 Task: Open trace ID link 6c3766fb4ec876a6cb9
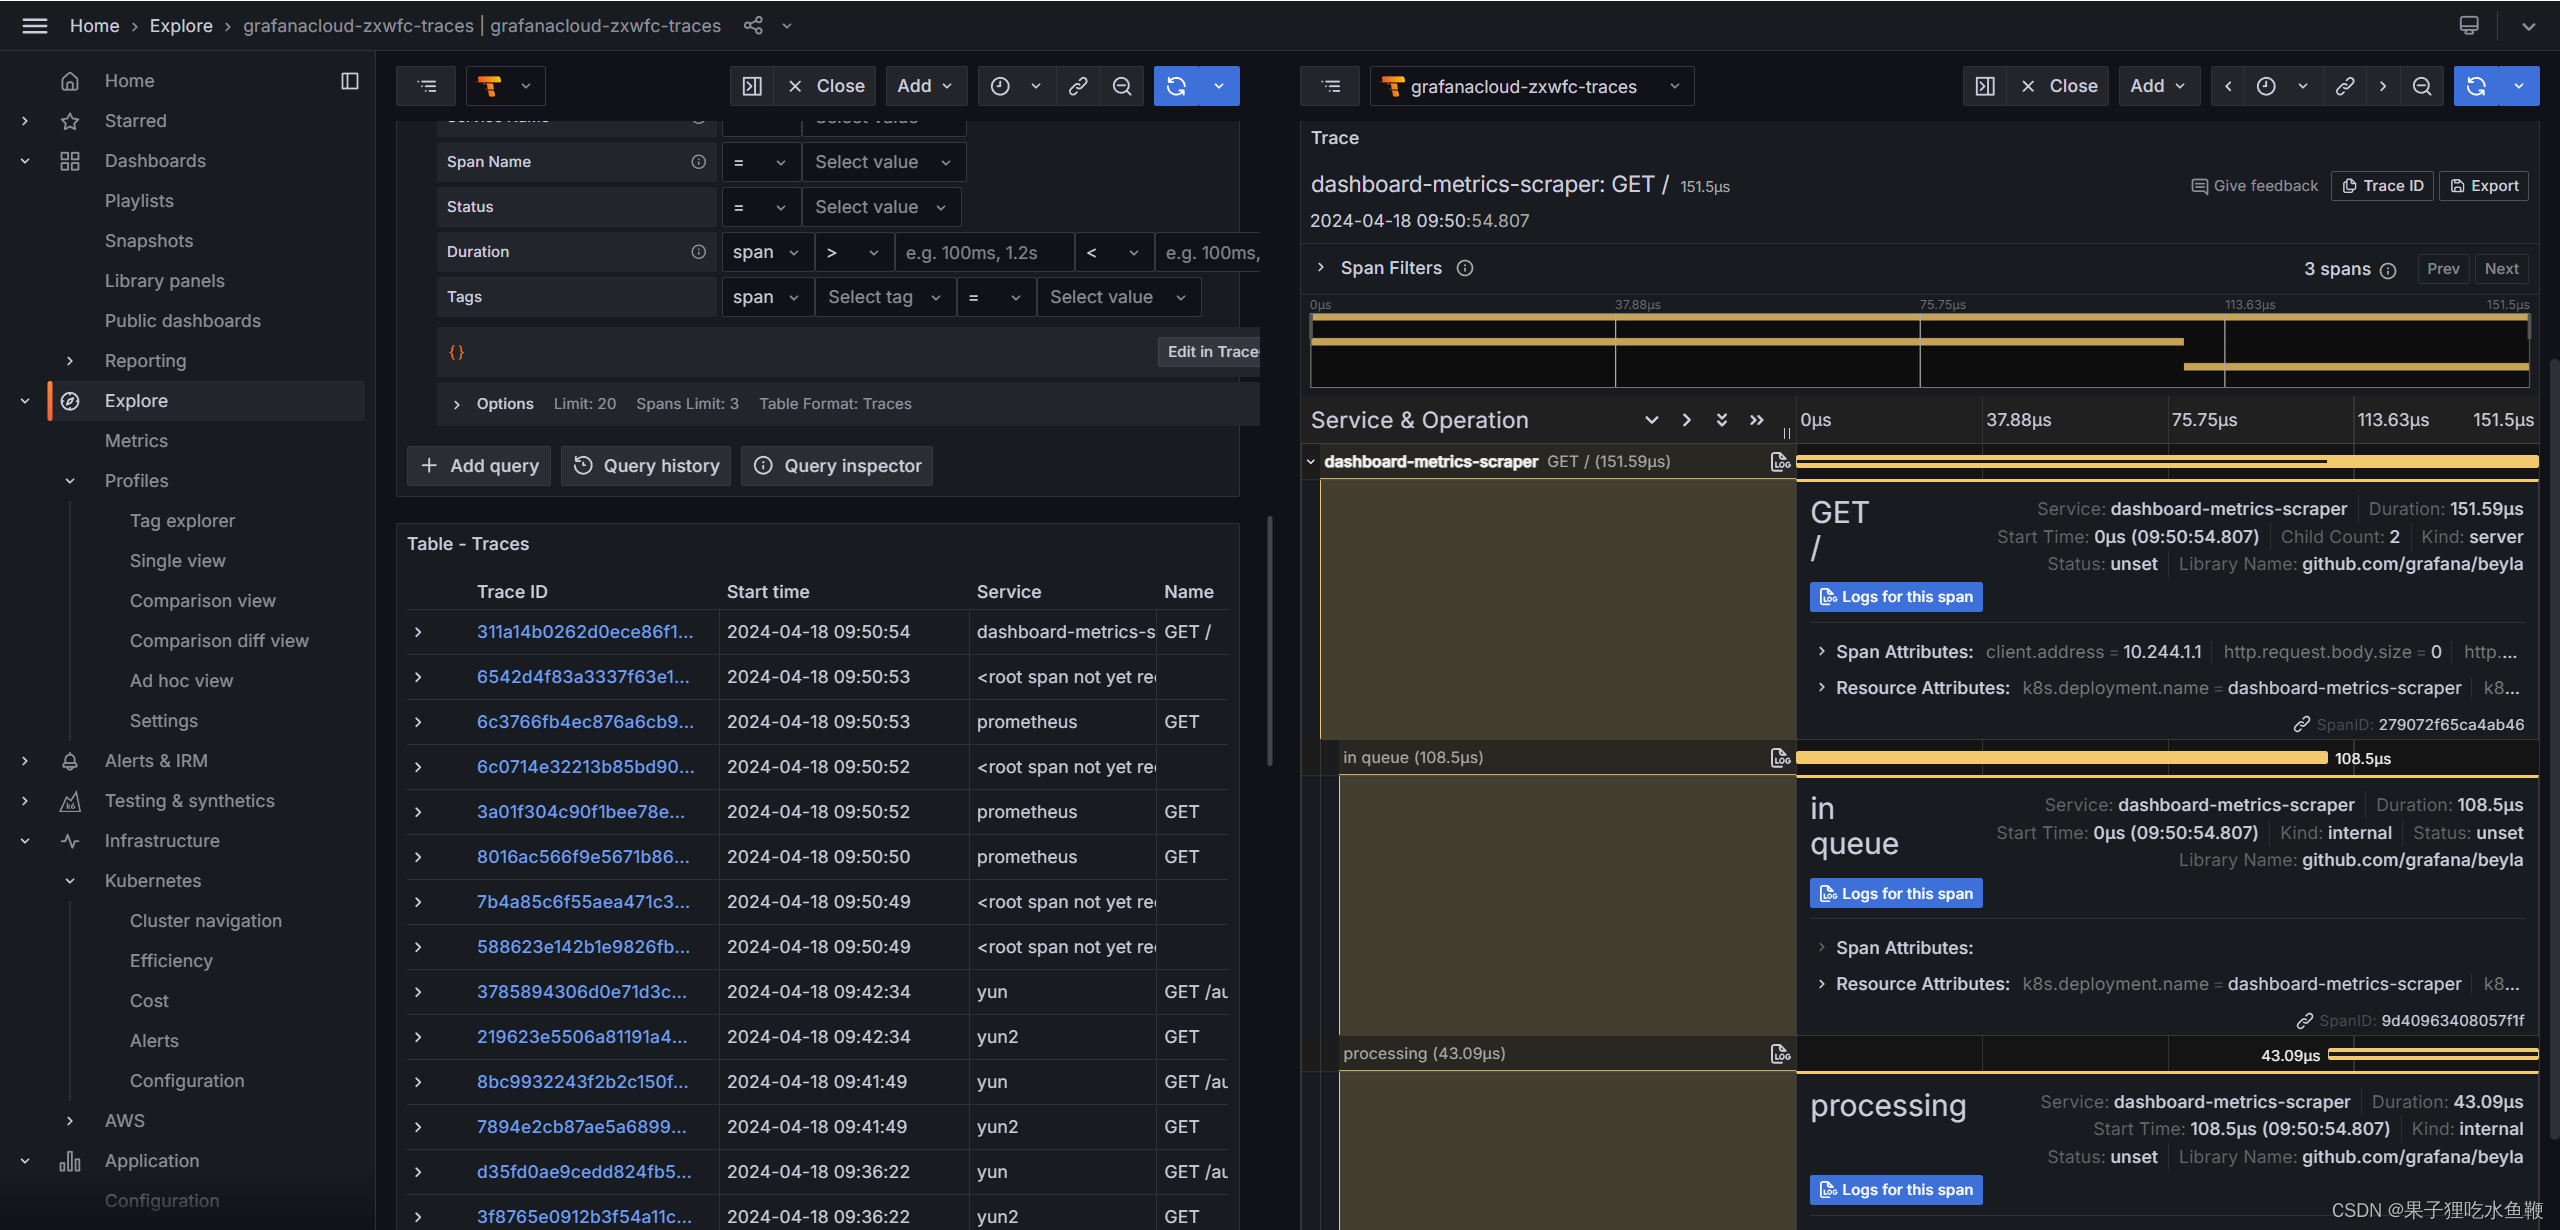[x=585, y=722]
